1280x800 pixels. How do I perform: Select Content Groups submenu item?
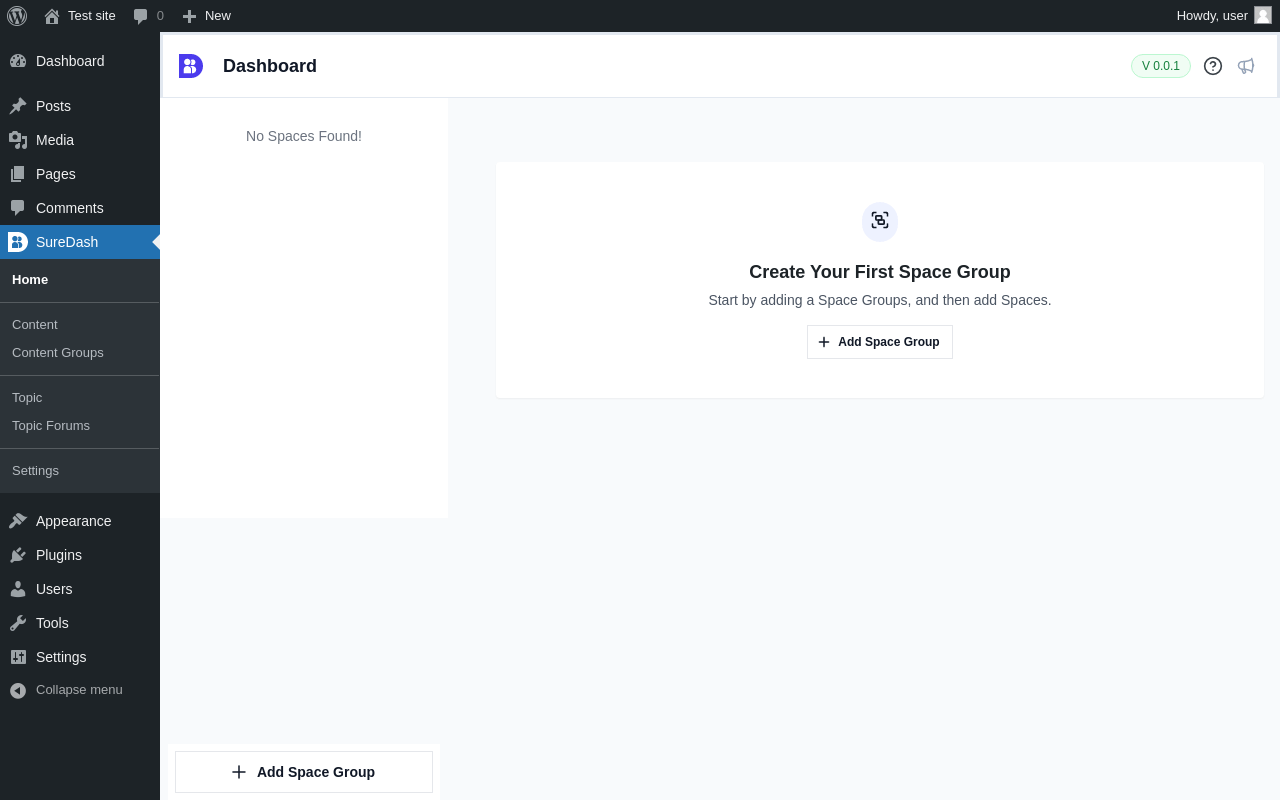click(58, 353)
